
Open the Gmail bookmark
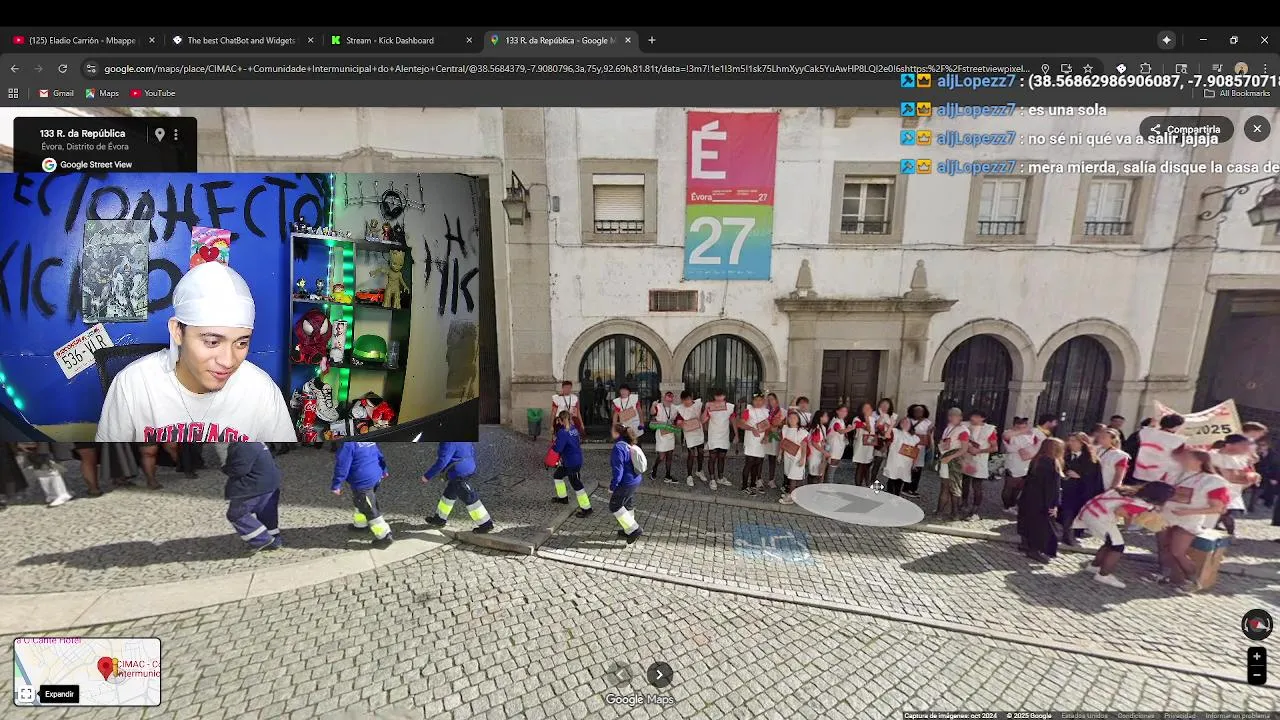(56, 93)
